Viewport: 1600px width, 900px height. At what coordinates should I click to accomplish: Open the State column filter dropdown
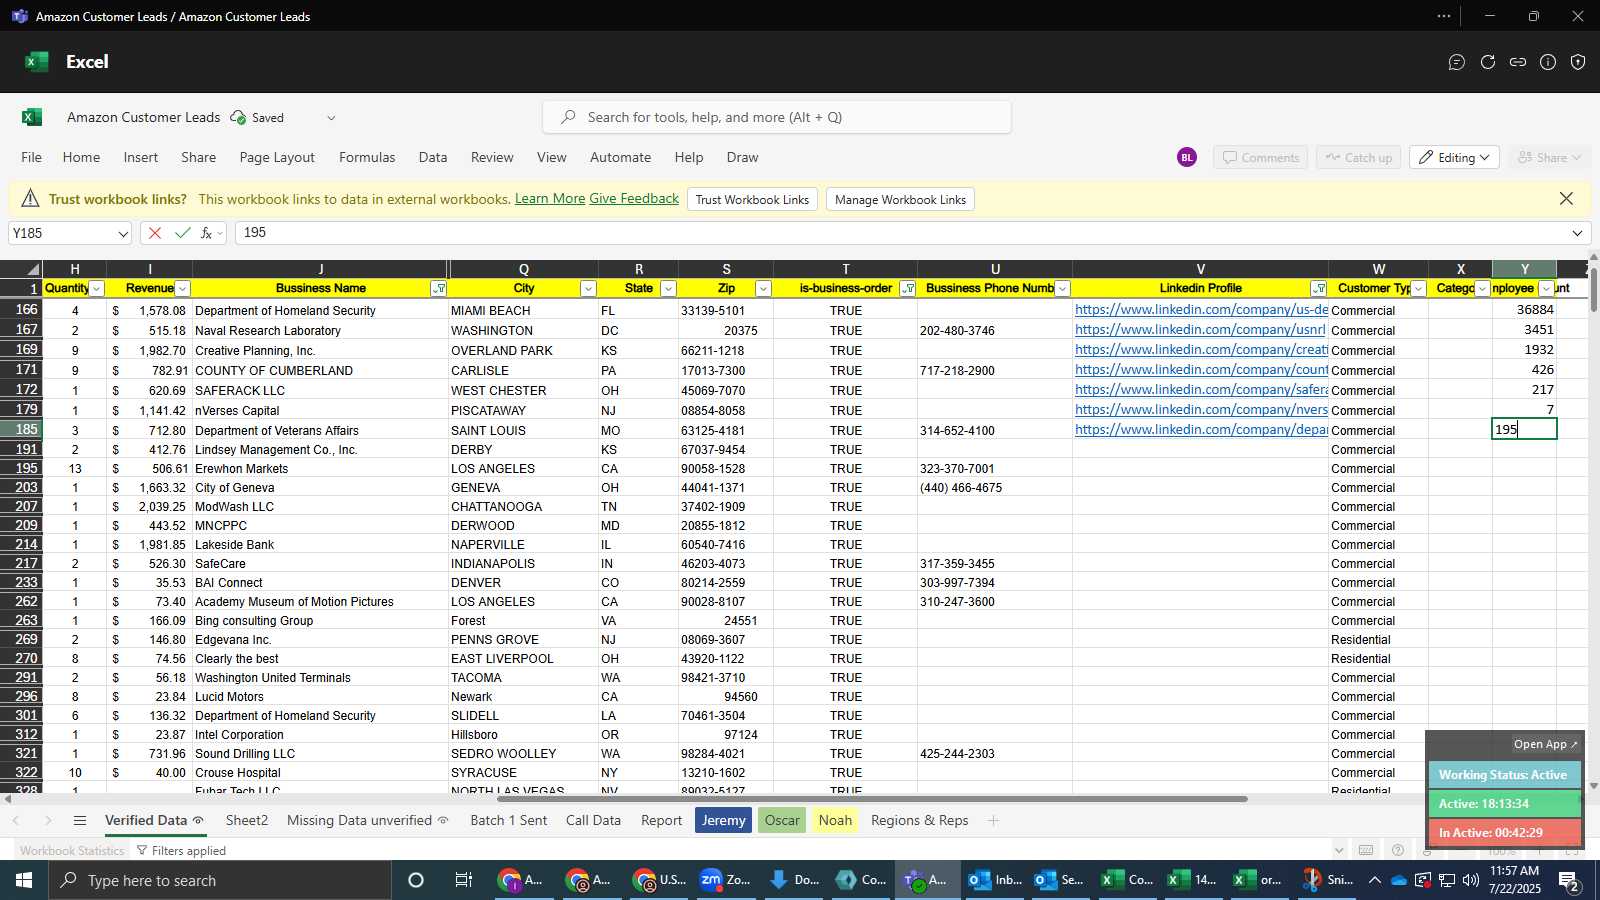(668, 289)
